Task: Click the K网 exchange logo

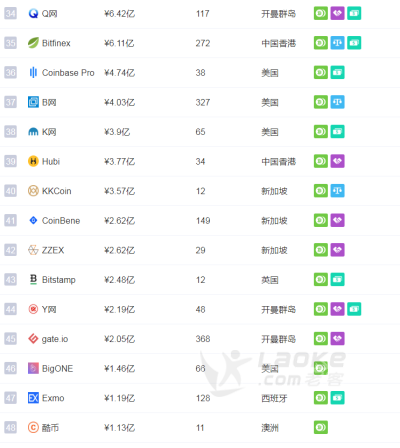Action: pos(33,132)
